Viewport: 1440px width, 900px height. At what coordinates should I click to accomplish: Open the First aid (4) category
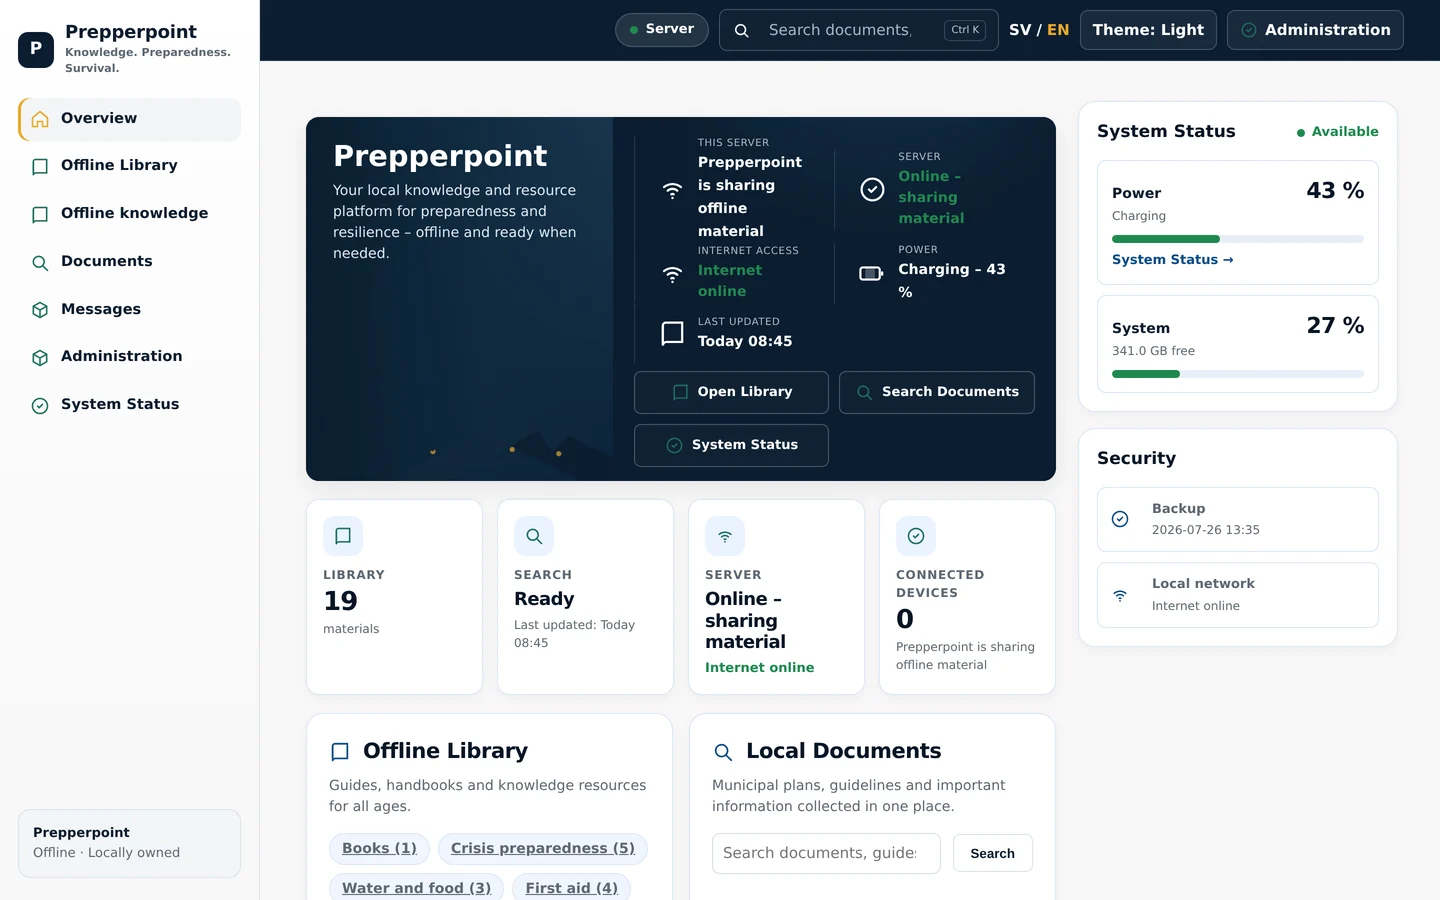pyautogui.click(x=572, y=887)
